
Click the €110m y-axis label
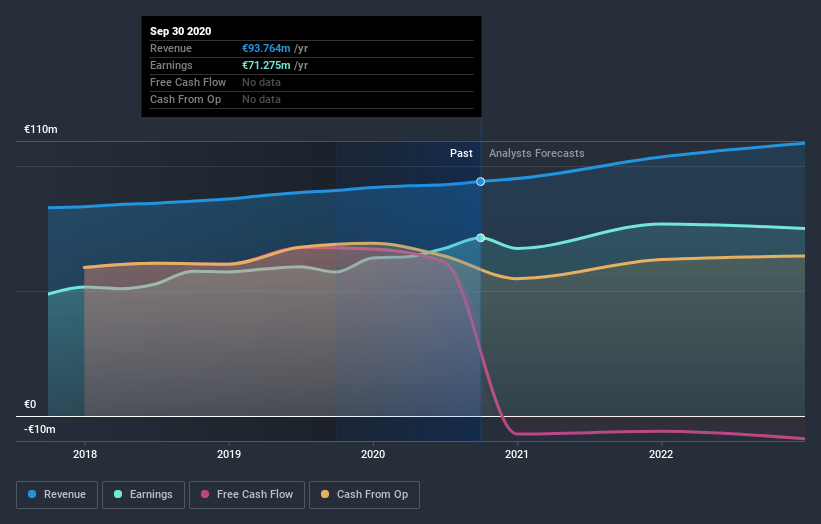(41, 129)
